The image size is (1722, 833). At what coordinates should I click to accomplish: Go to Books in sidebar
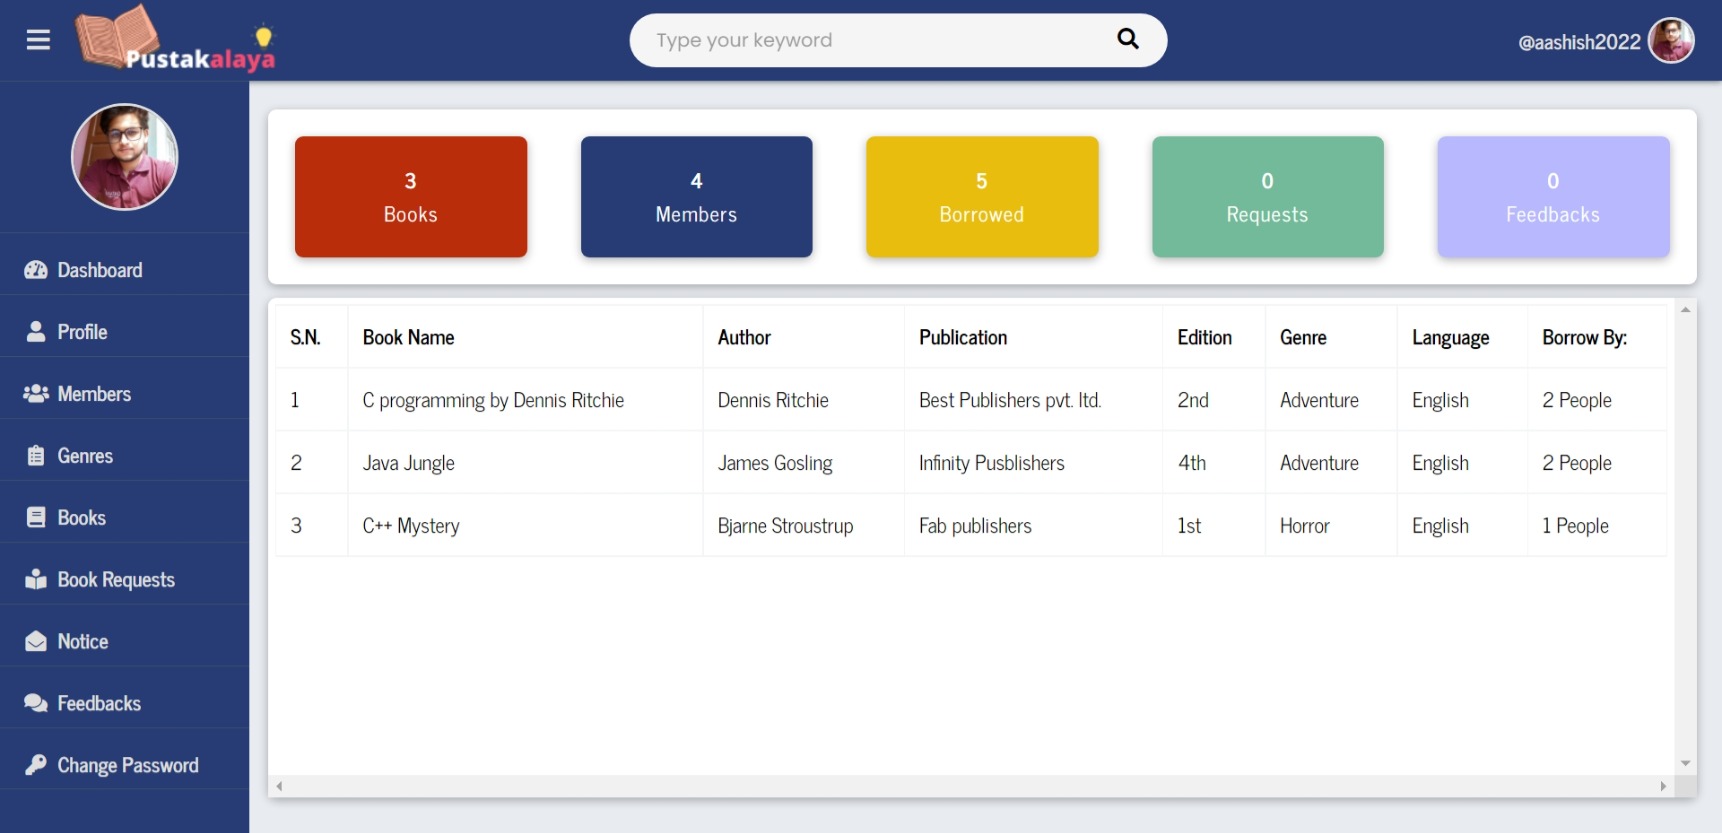[x=81, y=518]
